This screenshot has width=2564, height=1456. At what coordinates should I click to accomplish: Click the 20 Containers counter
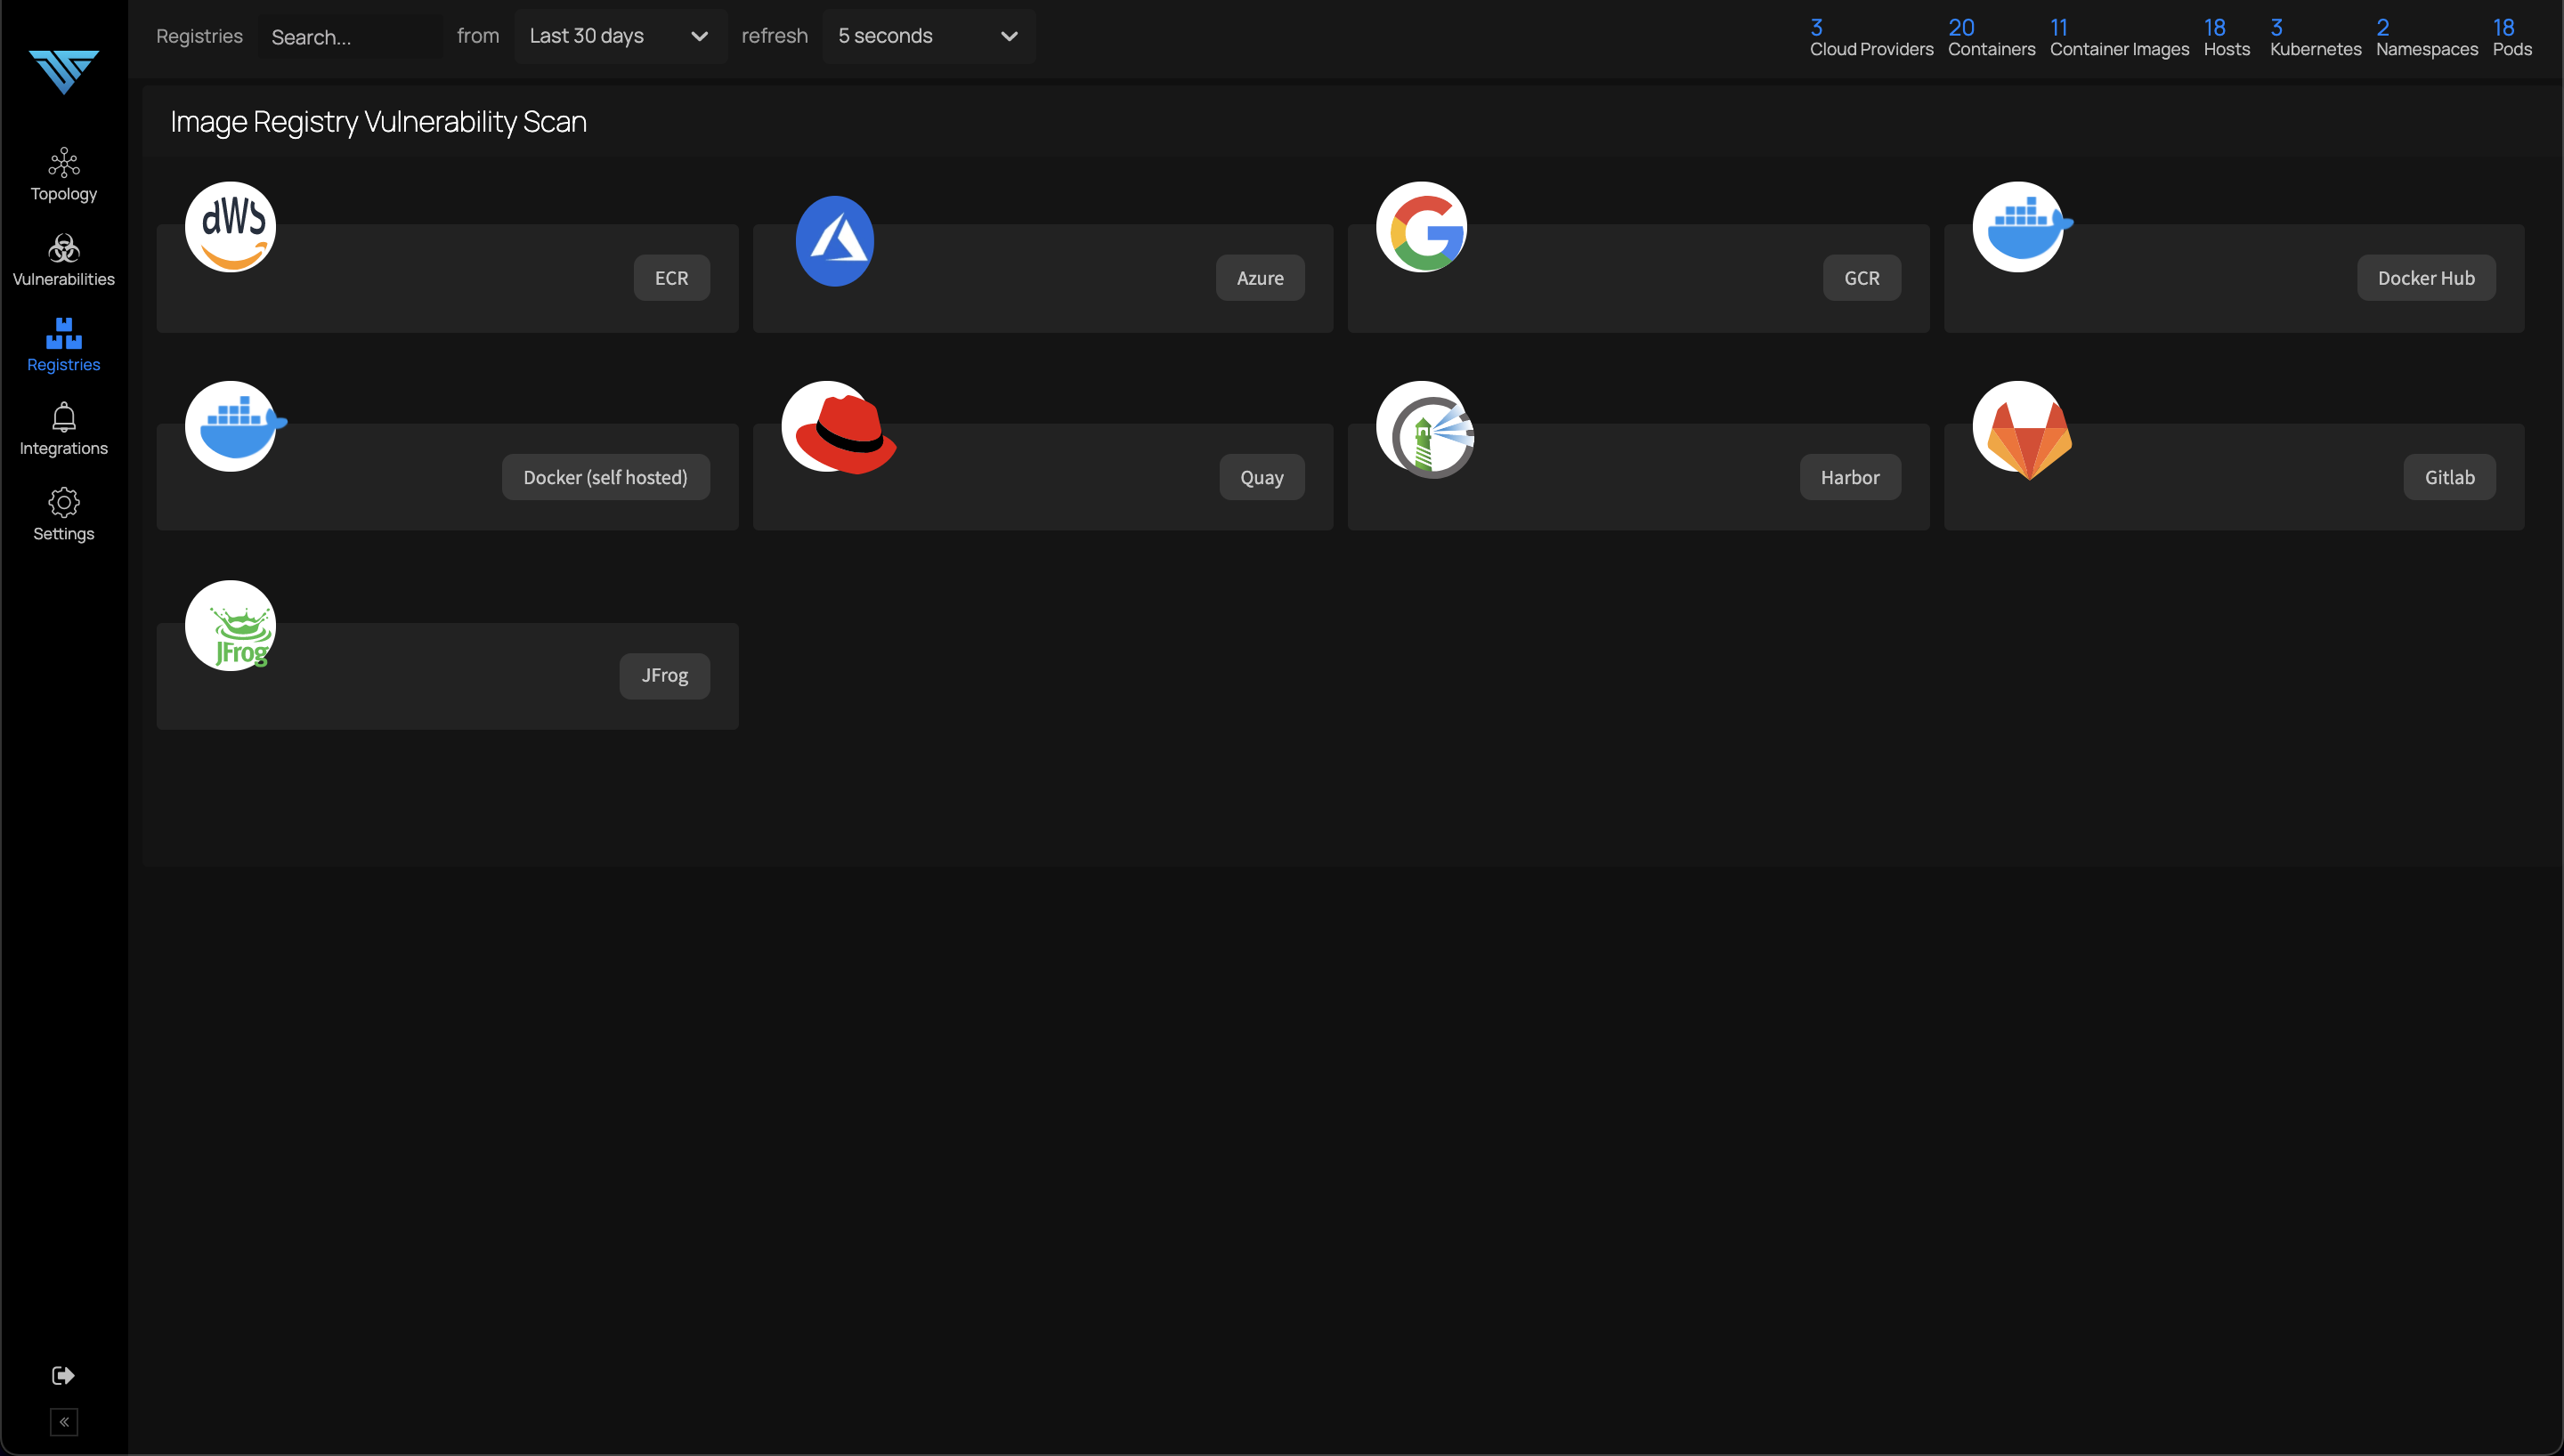(x=1991, y=38)
